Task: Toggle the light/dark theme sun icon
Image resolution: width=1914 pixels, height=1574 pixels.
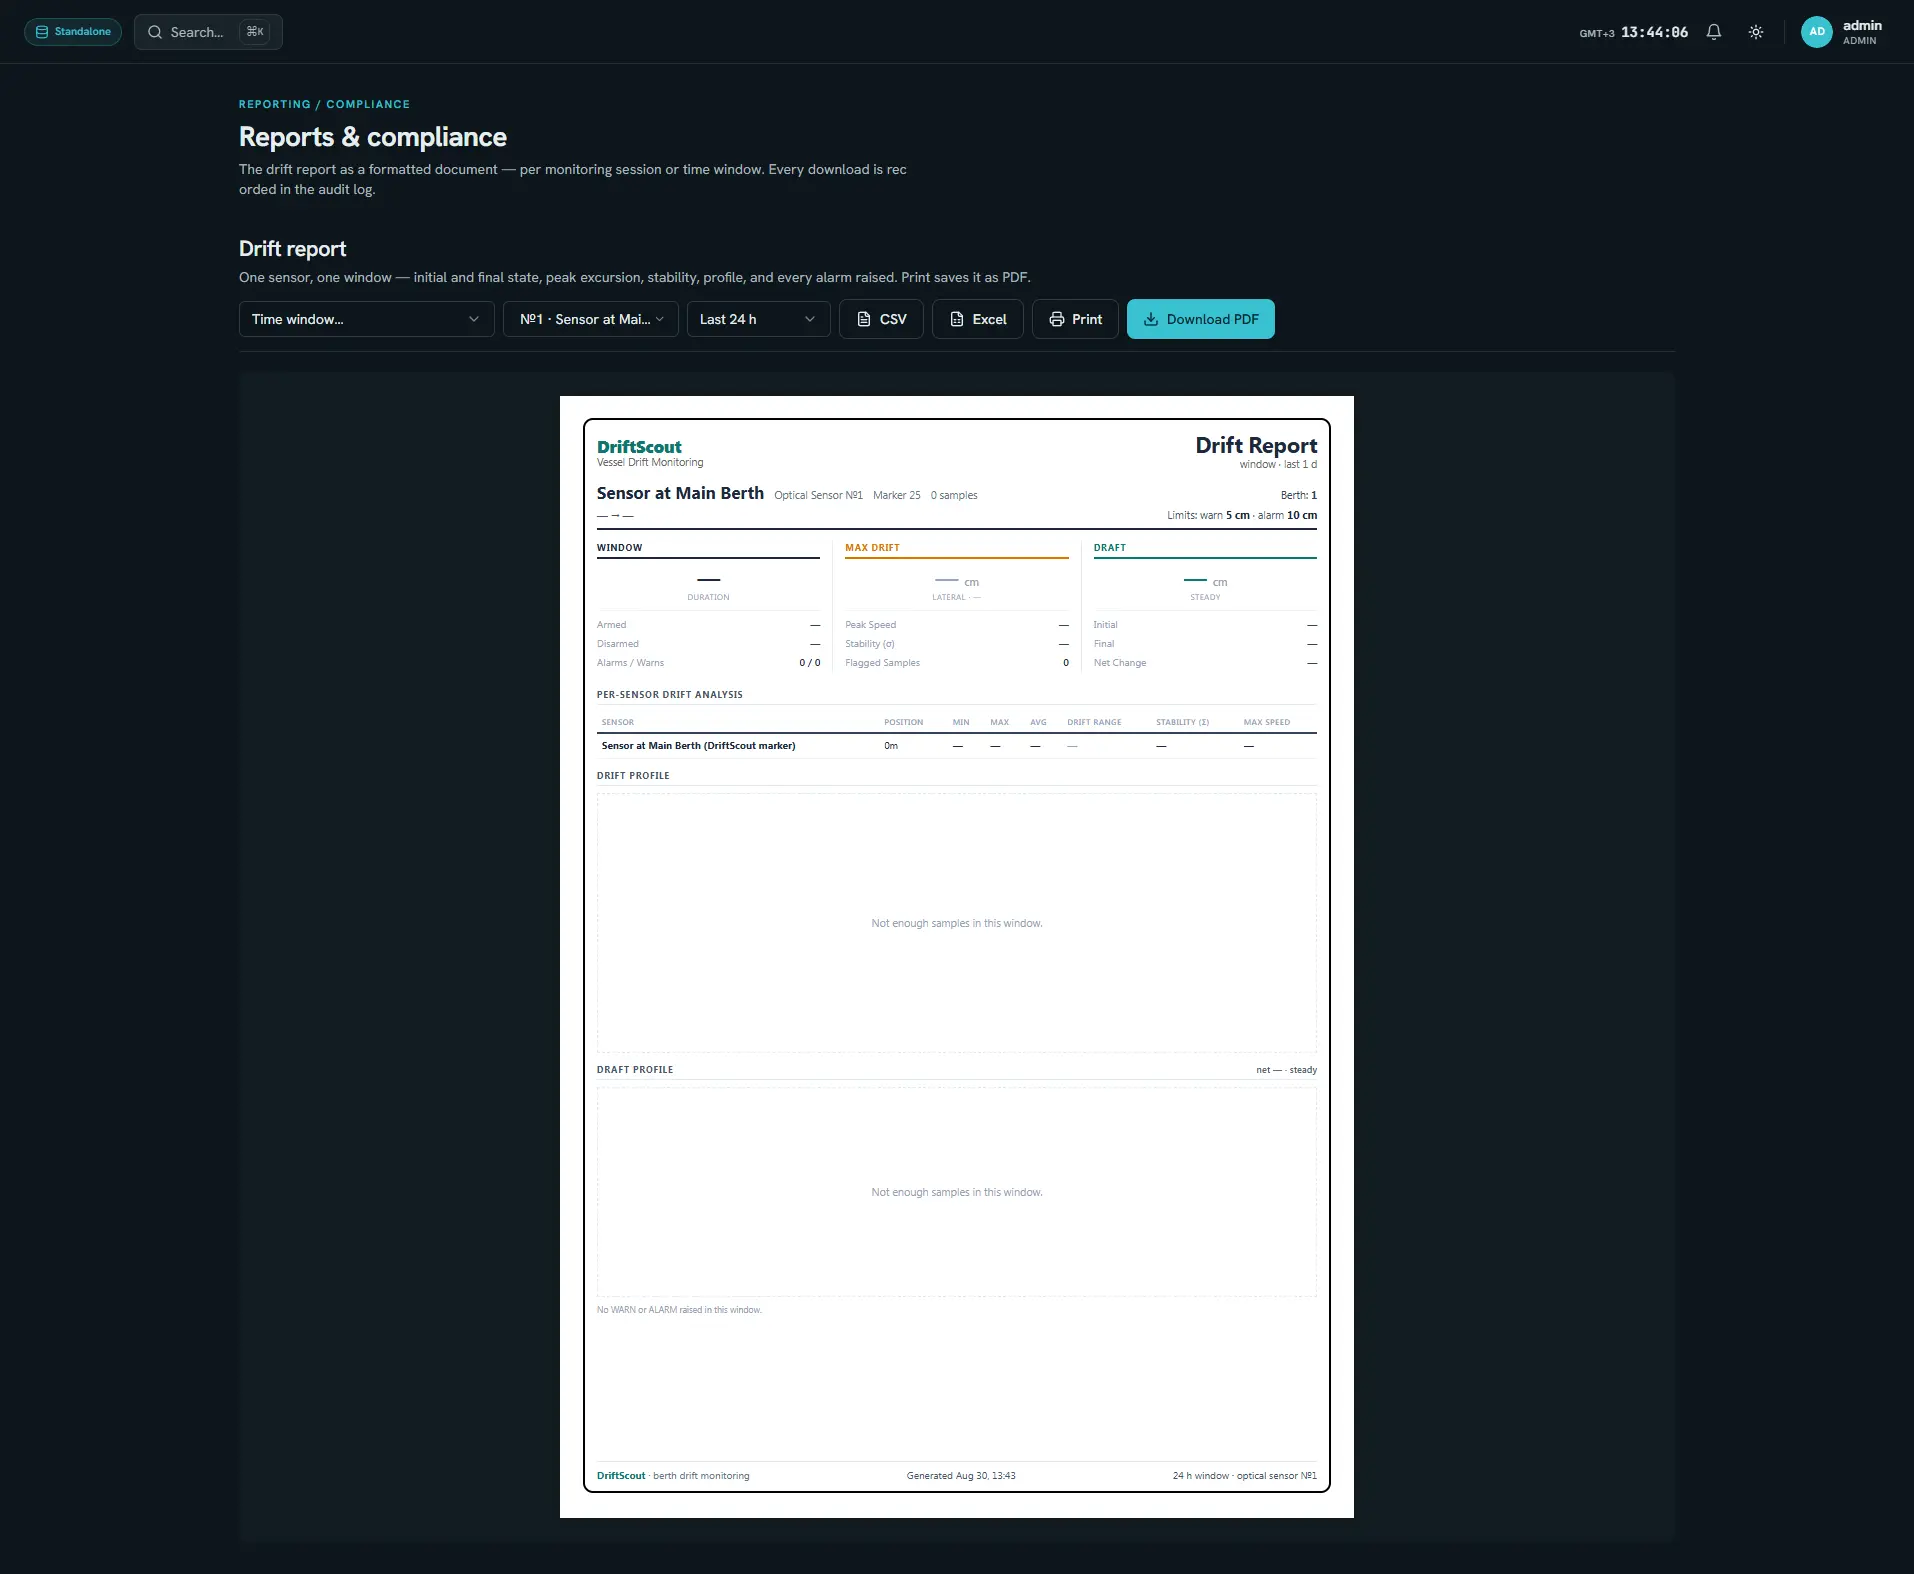Action: (x=1755, y=32)
